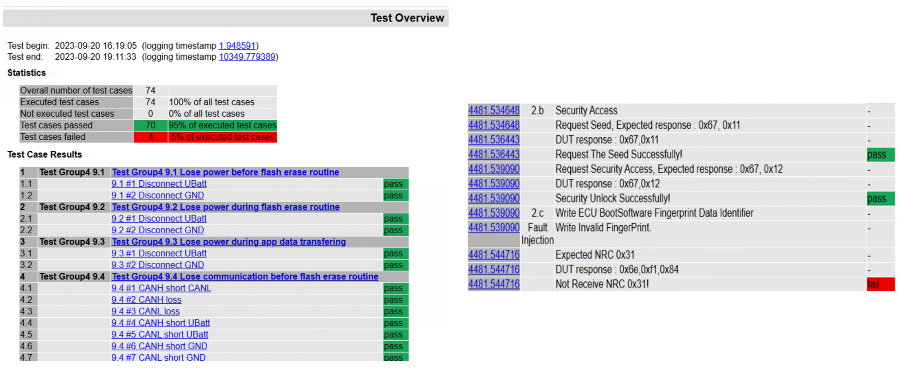The image size is (900, 375).
Task: Click timestamp link beside Write Invalid FingerPrint
Action: point(494,227)
